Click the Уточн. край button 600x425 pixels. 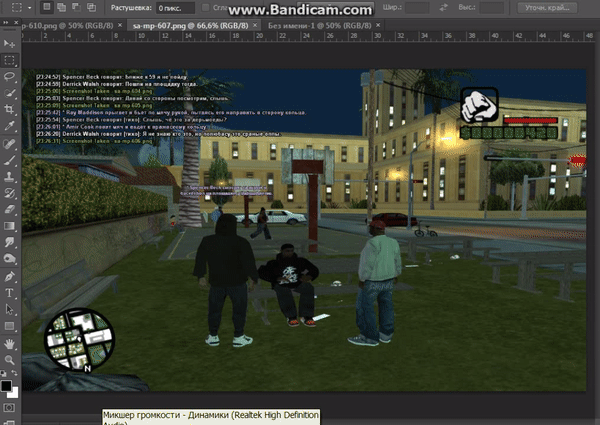pos(547,7)
